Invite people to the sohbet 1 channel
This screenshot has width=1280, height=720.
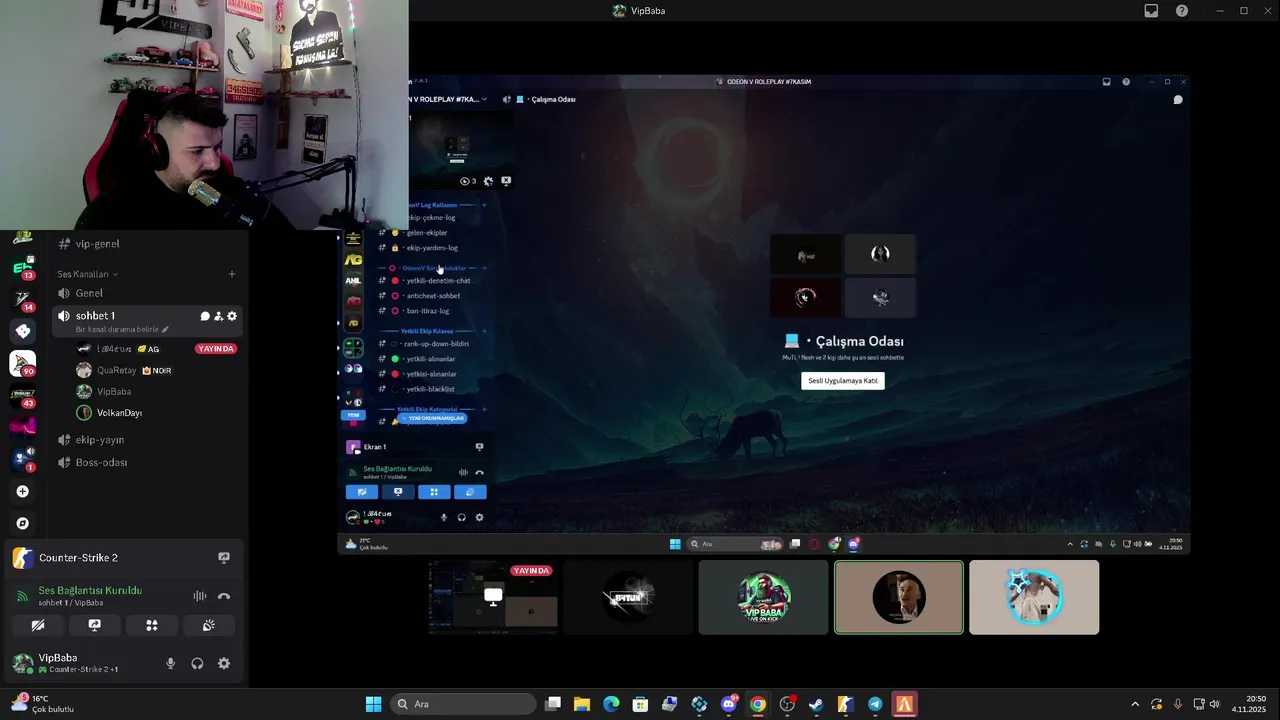[218, 316]
